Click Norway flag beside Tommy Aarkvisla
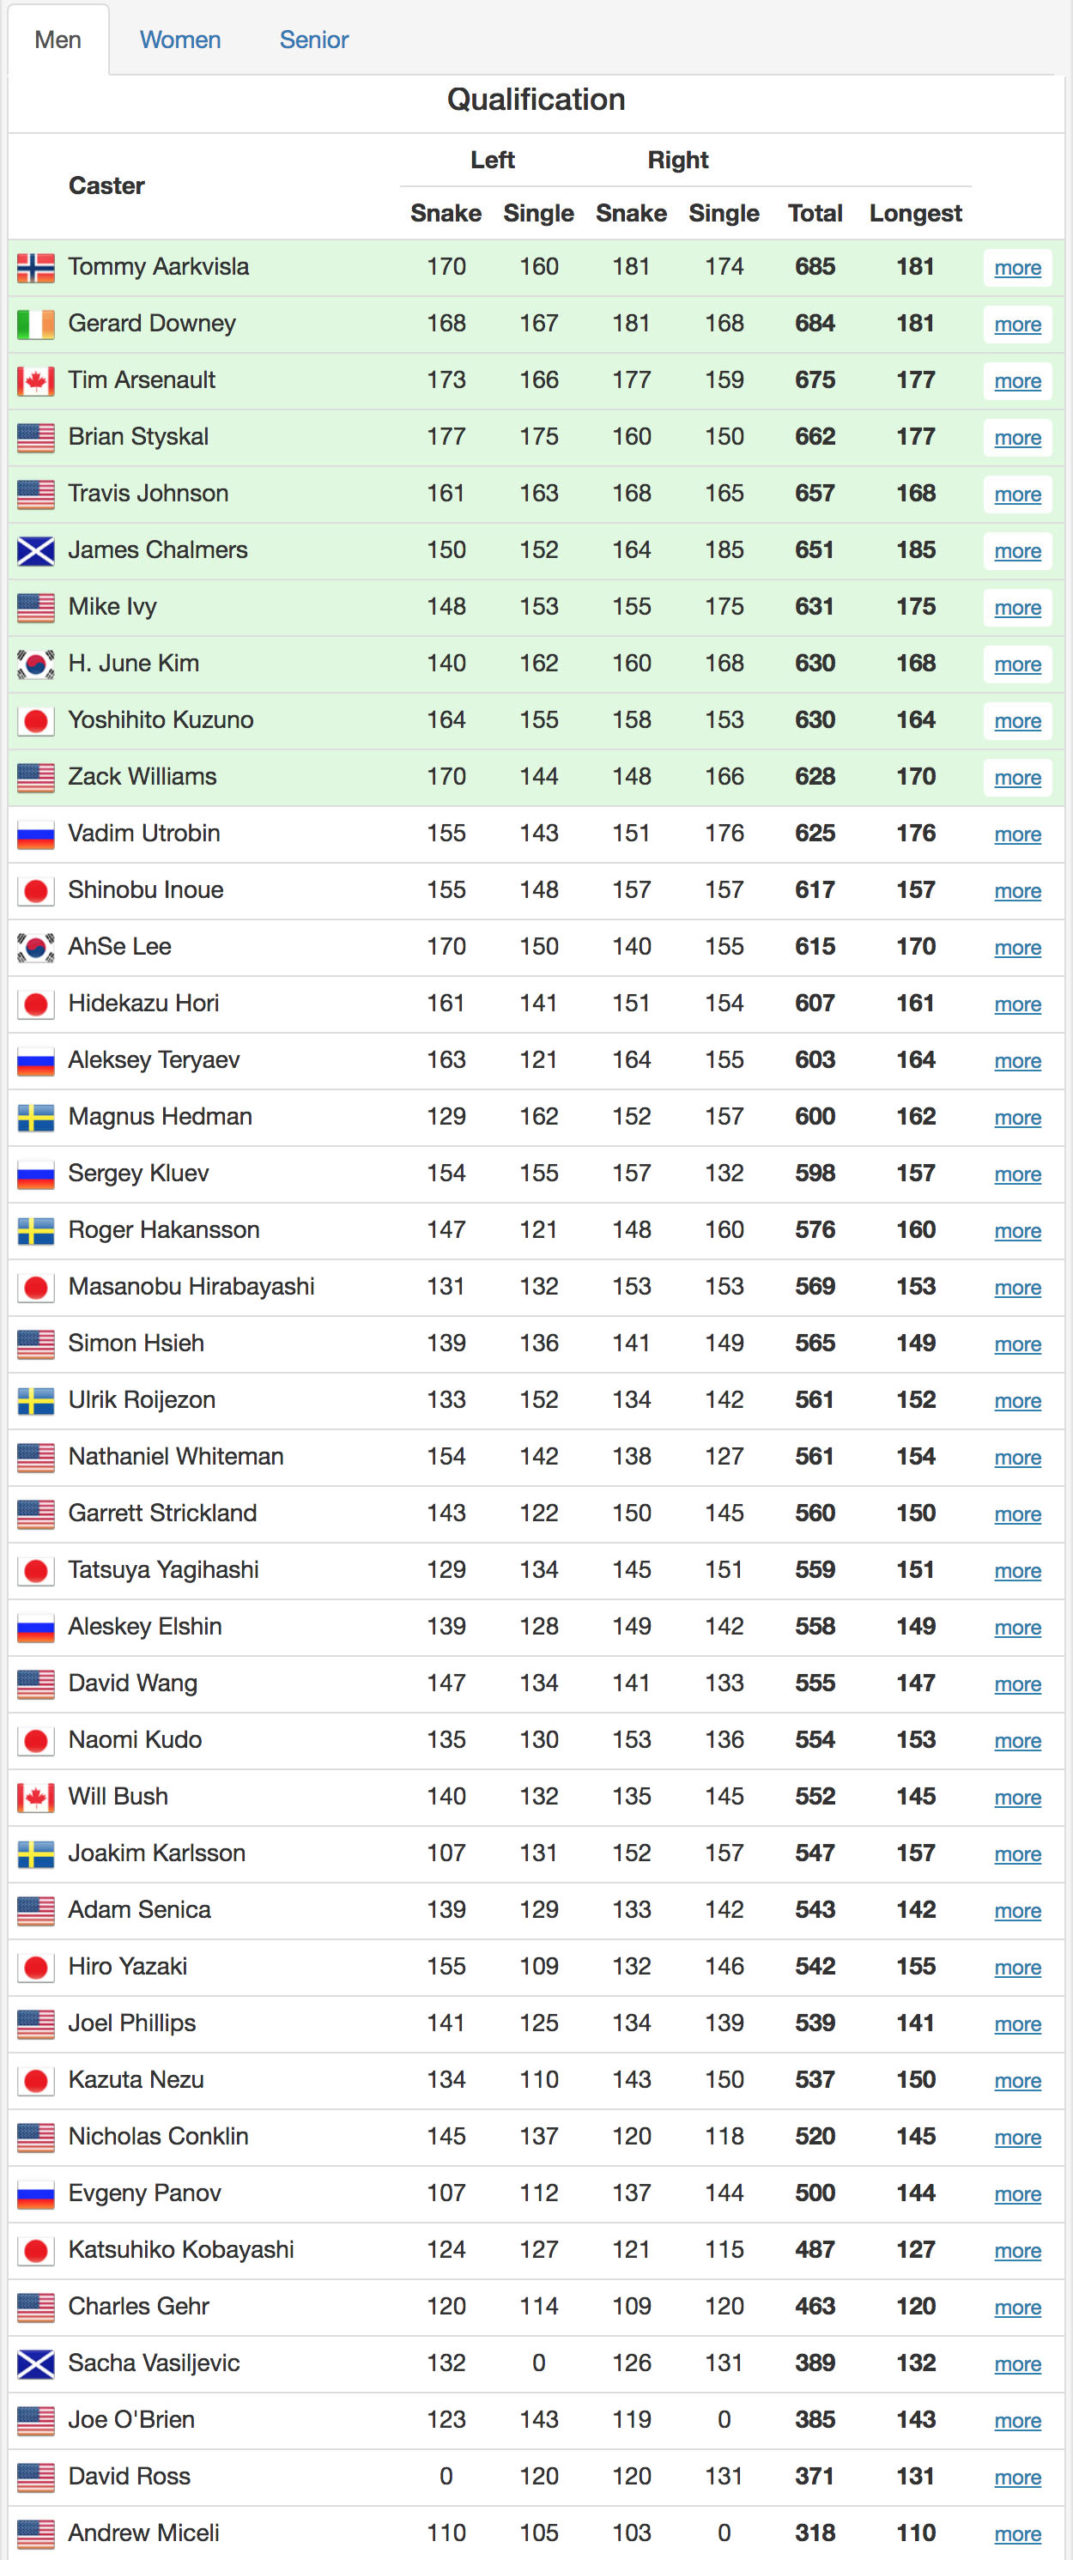The image size is (1073, 2560). click(x=36, y=268)
